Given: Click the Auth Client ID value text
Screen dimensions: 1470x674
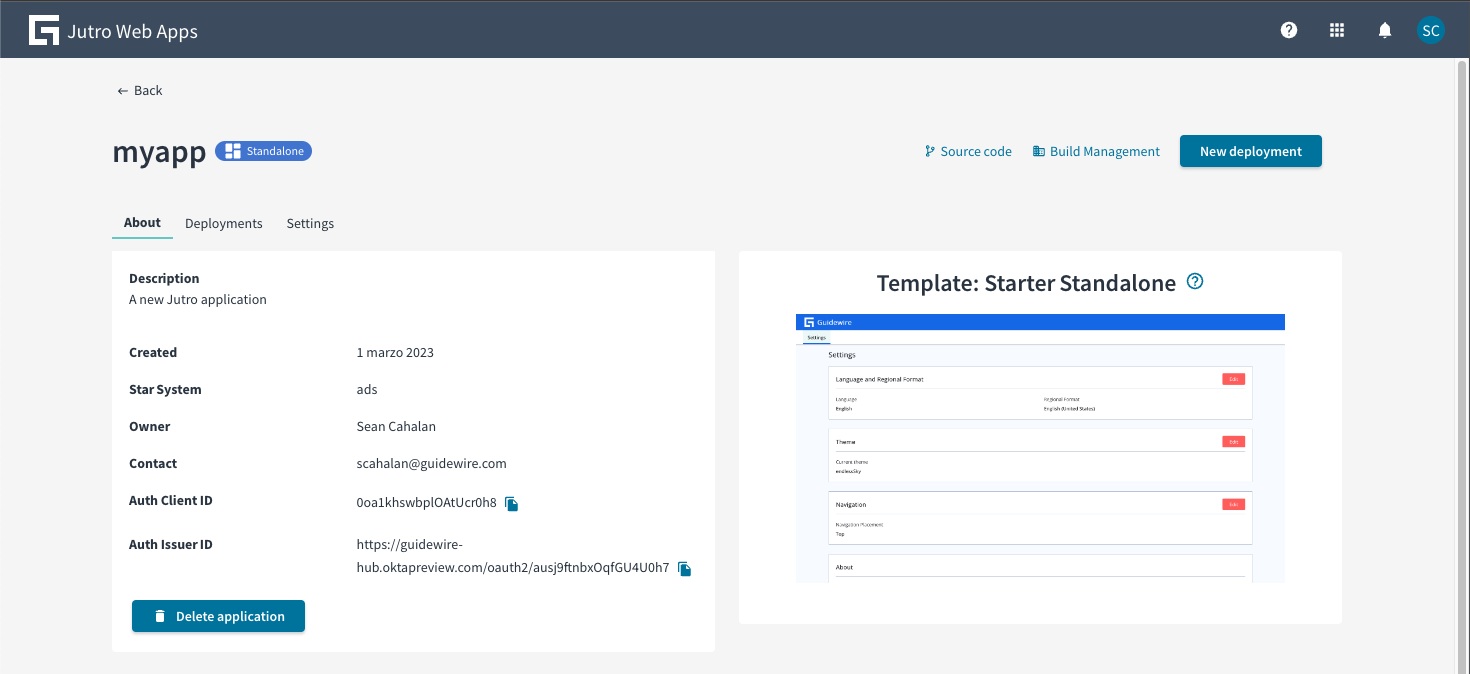Looking at the screenshot, I should point(426,502).
